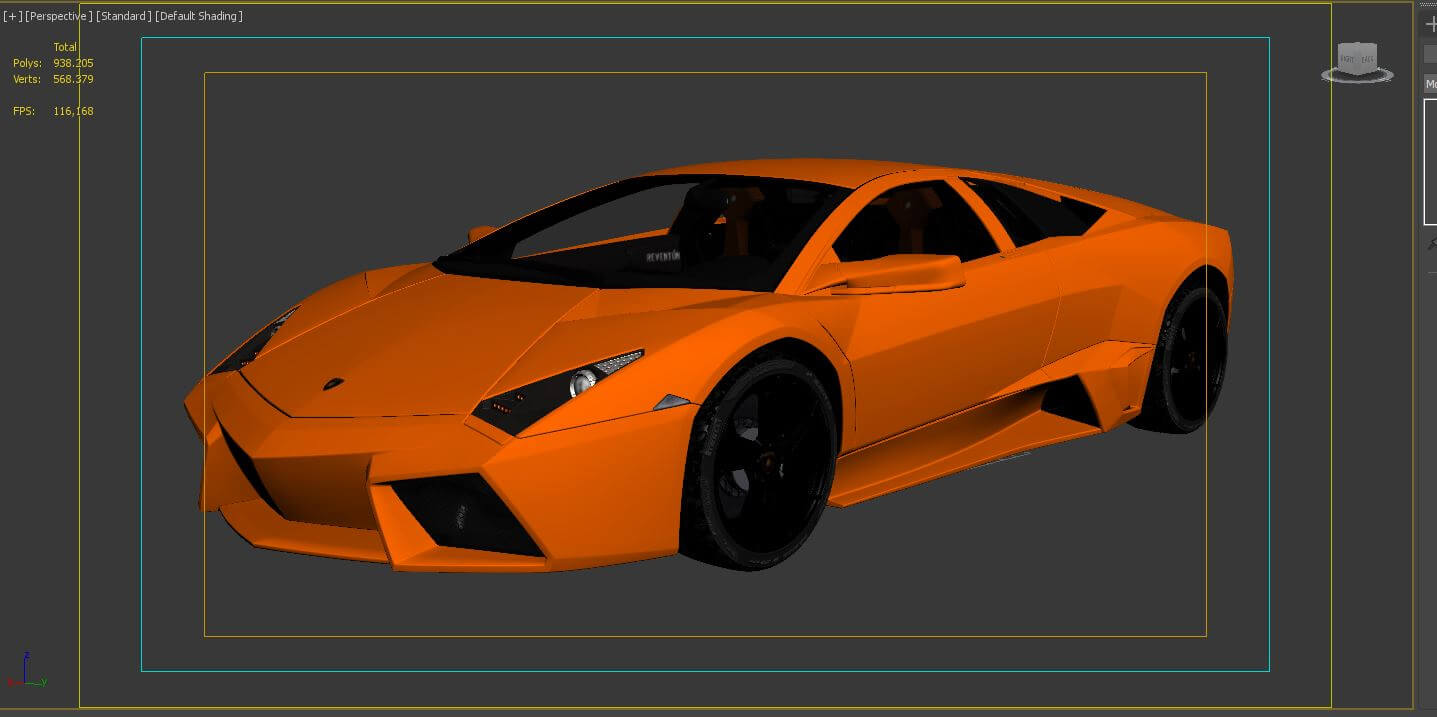Open the [Perspective] point-of-view menu
Image resolution: width=1437 pixels, height=717 pixels.
coord(59,16)
